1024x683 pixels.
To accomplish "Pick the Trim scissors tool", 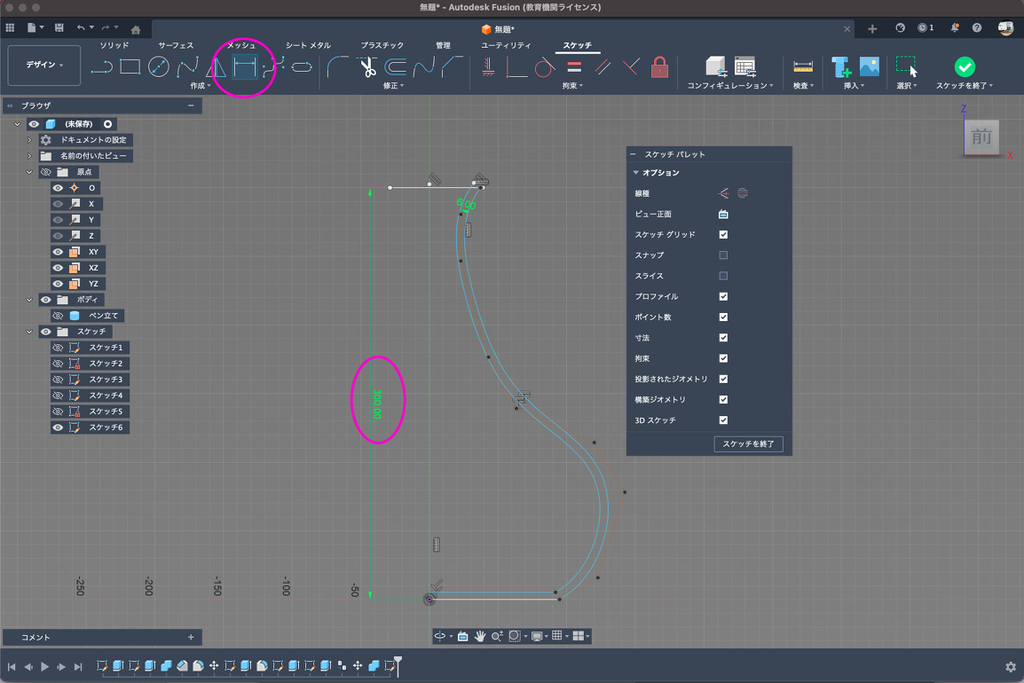I will [367, 67].
